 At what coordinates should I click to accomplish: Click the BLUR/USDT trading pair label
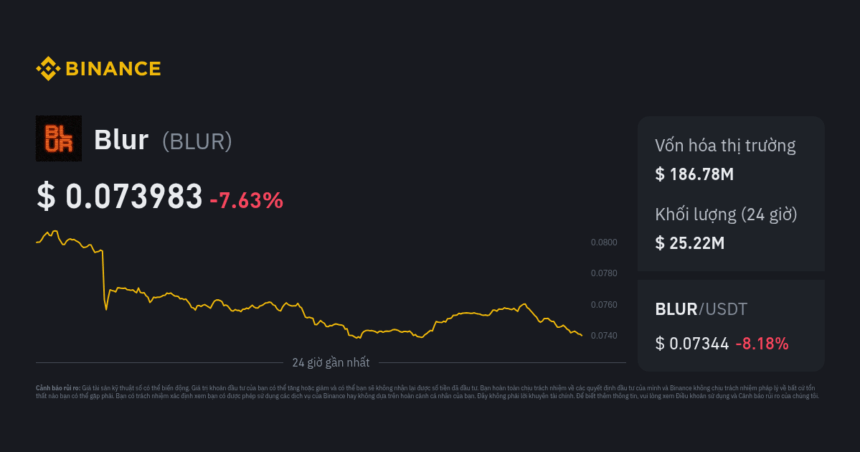[x=701, y=309]
